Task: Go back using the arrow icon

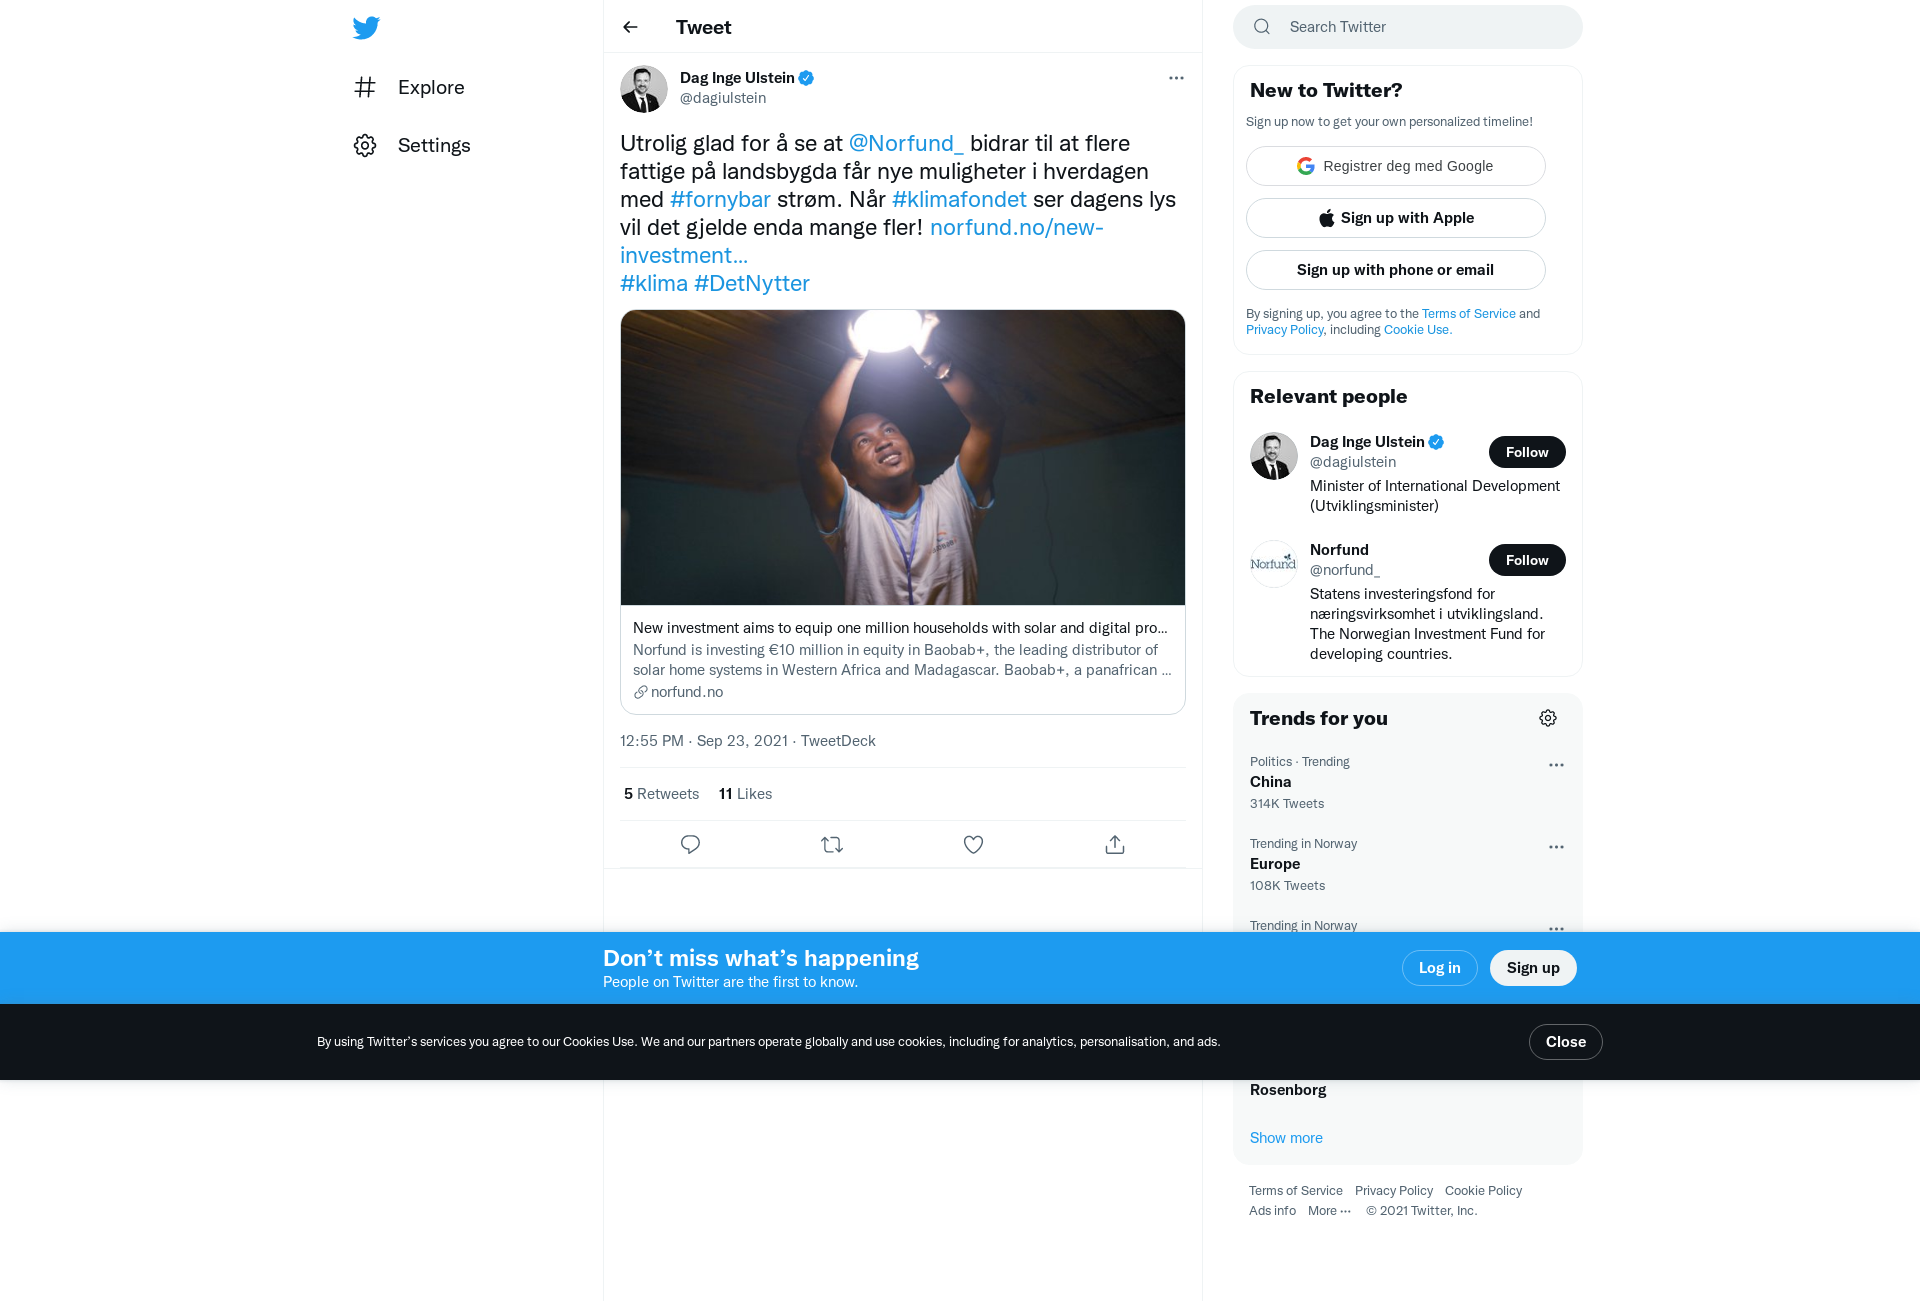Action: 630,27
